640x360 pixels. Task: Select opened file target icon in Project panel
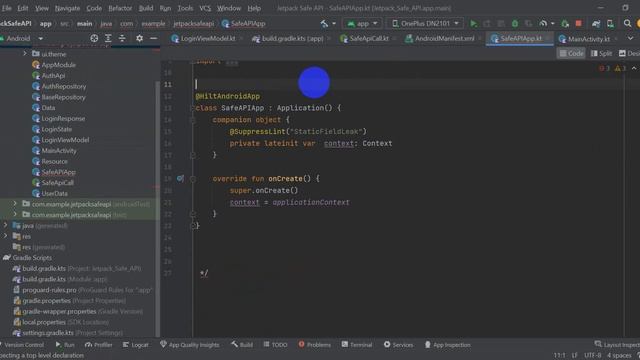[94, 38]
